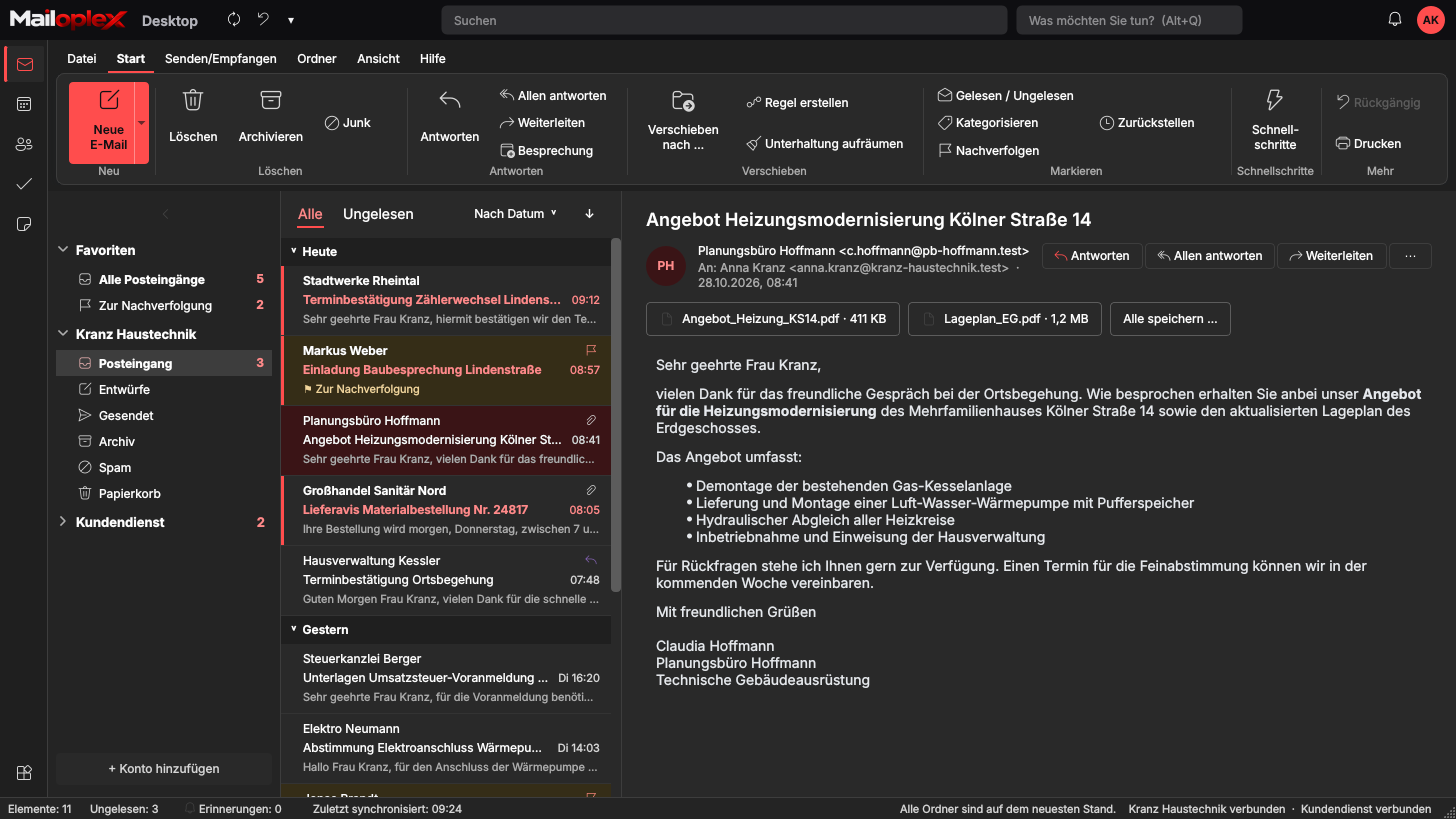The width and height of the screenshot is (1456, 819).
Task: Collapse the Heute message group
Action: tap(294, 252)
